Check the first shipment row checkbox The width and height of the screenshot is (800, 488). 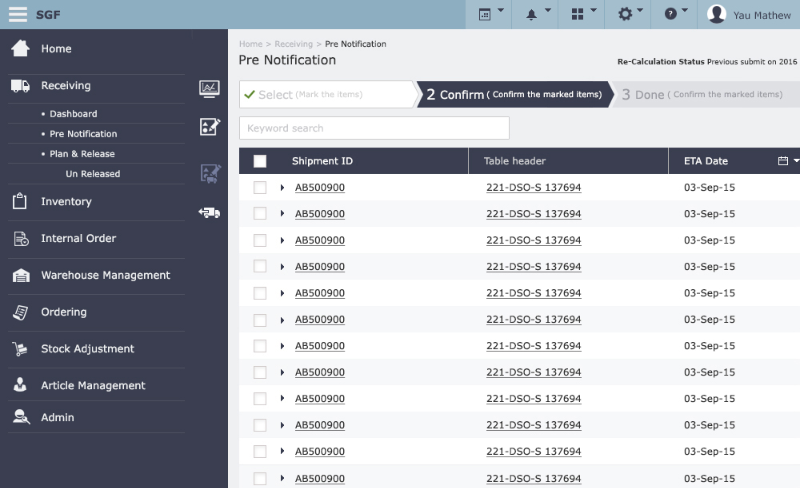[x=260, y=187]
